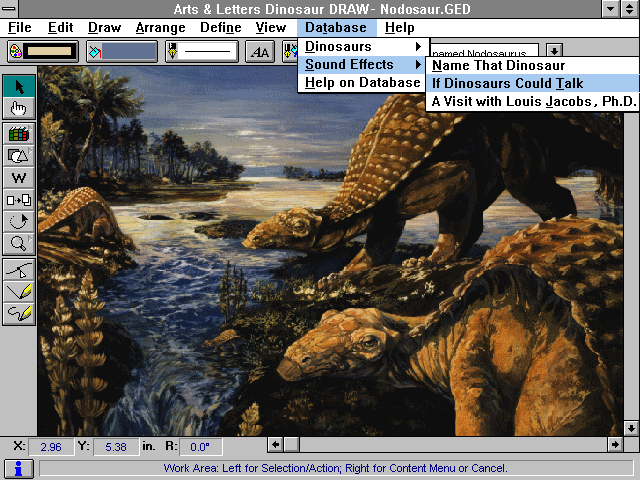This screenshot has width=640, height=480.
Task: Open the shapes drawing tool
Action: click(19, 156)
